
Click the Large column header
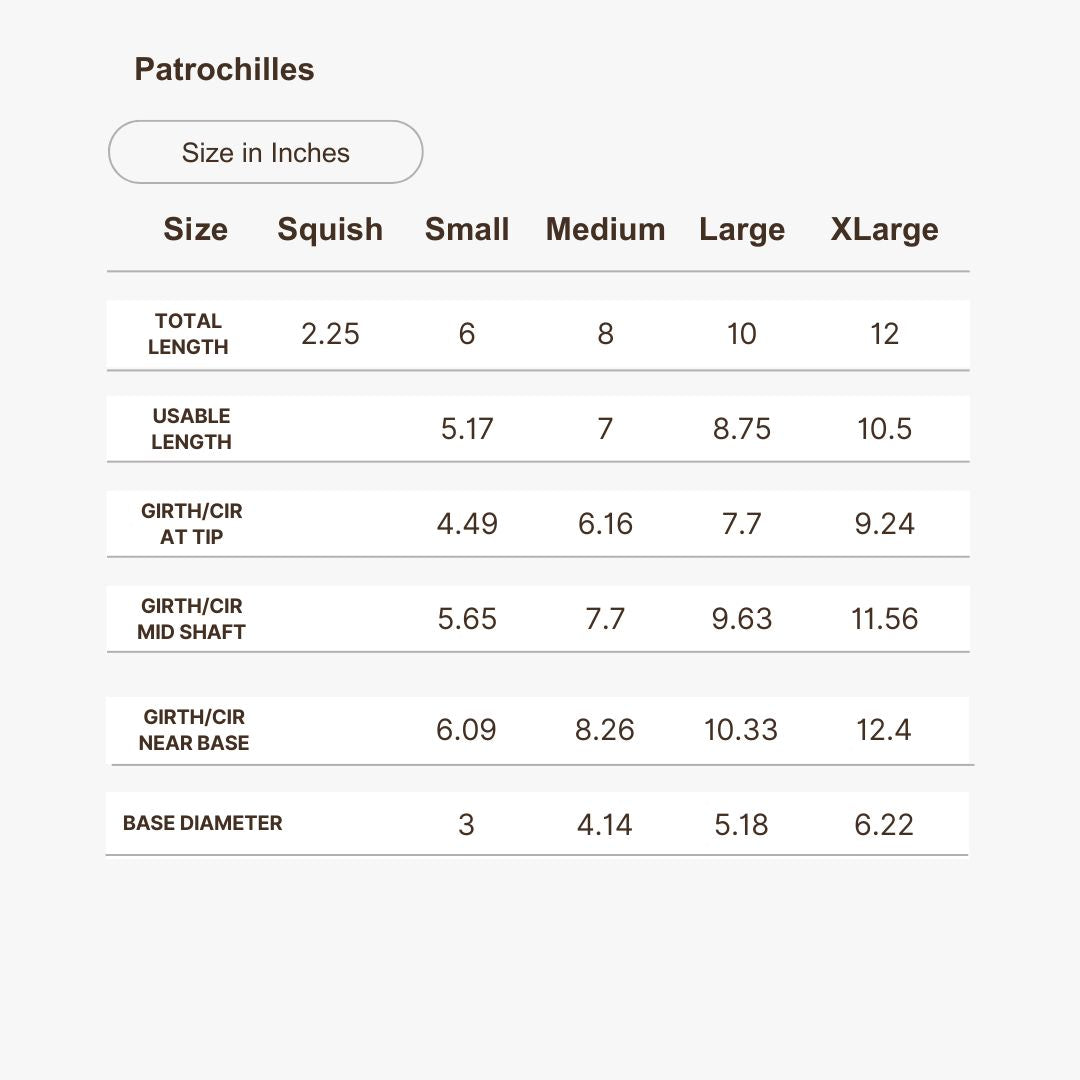tap(742, 229)
